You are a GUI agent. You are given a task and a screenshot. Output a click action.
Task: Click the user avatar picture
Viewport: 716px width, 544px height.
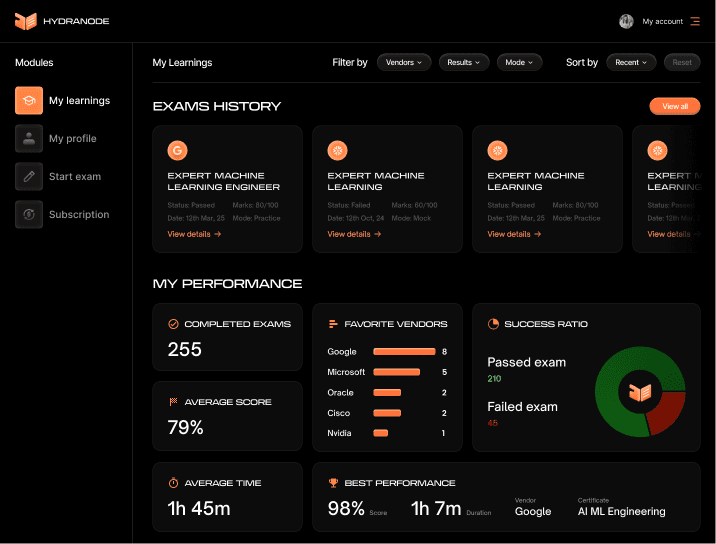click(626, 21)
